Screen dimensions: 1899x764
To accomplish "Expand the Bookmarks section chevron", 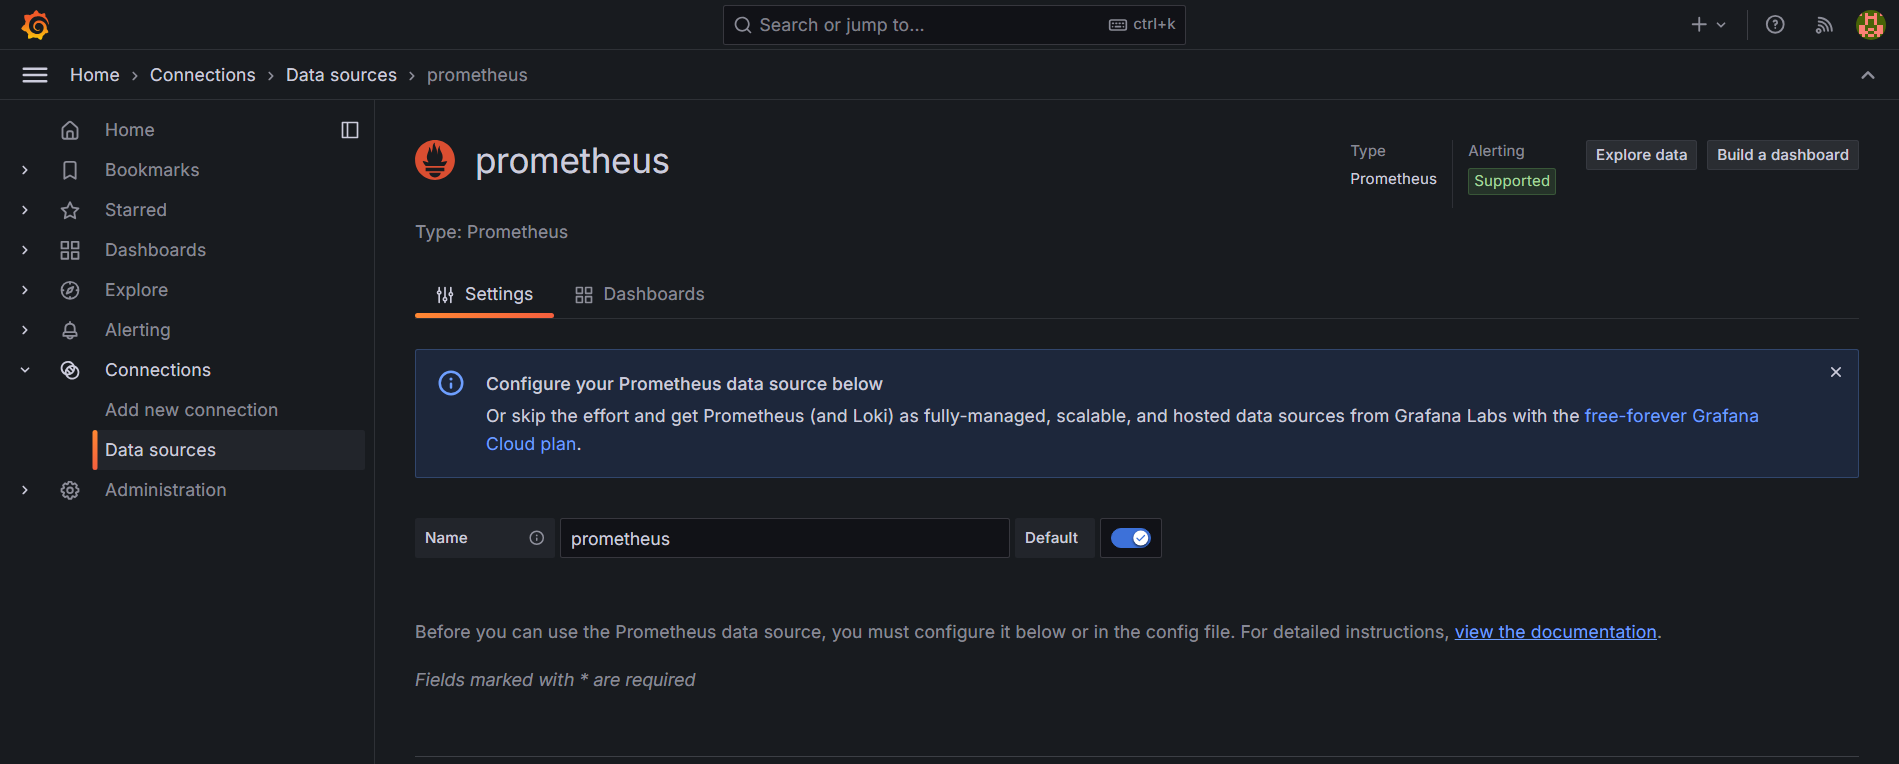I will pyautogui.click(x=25, y=170).
